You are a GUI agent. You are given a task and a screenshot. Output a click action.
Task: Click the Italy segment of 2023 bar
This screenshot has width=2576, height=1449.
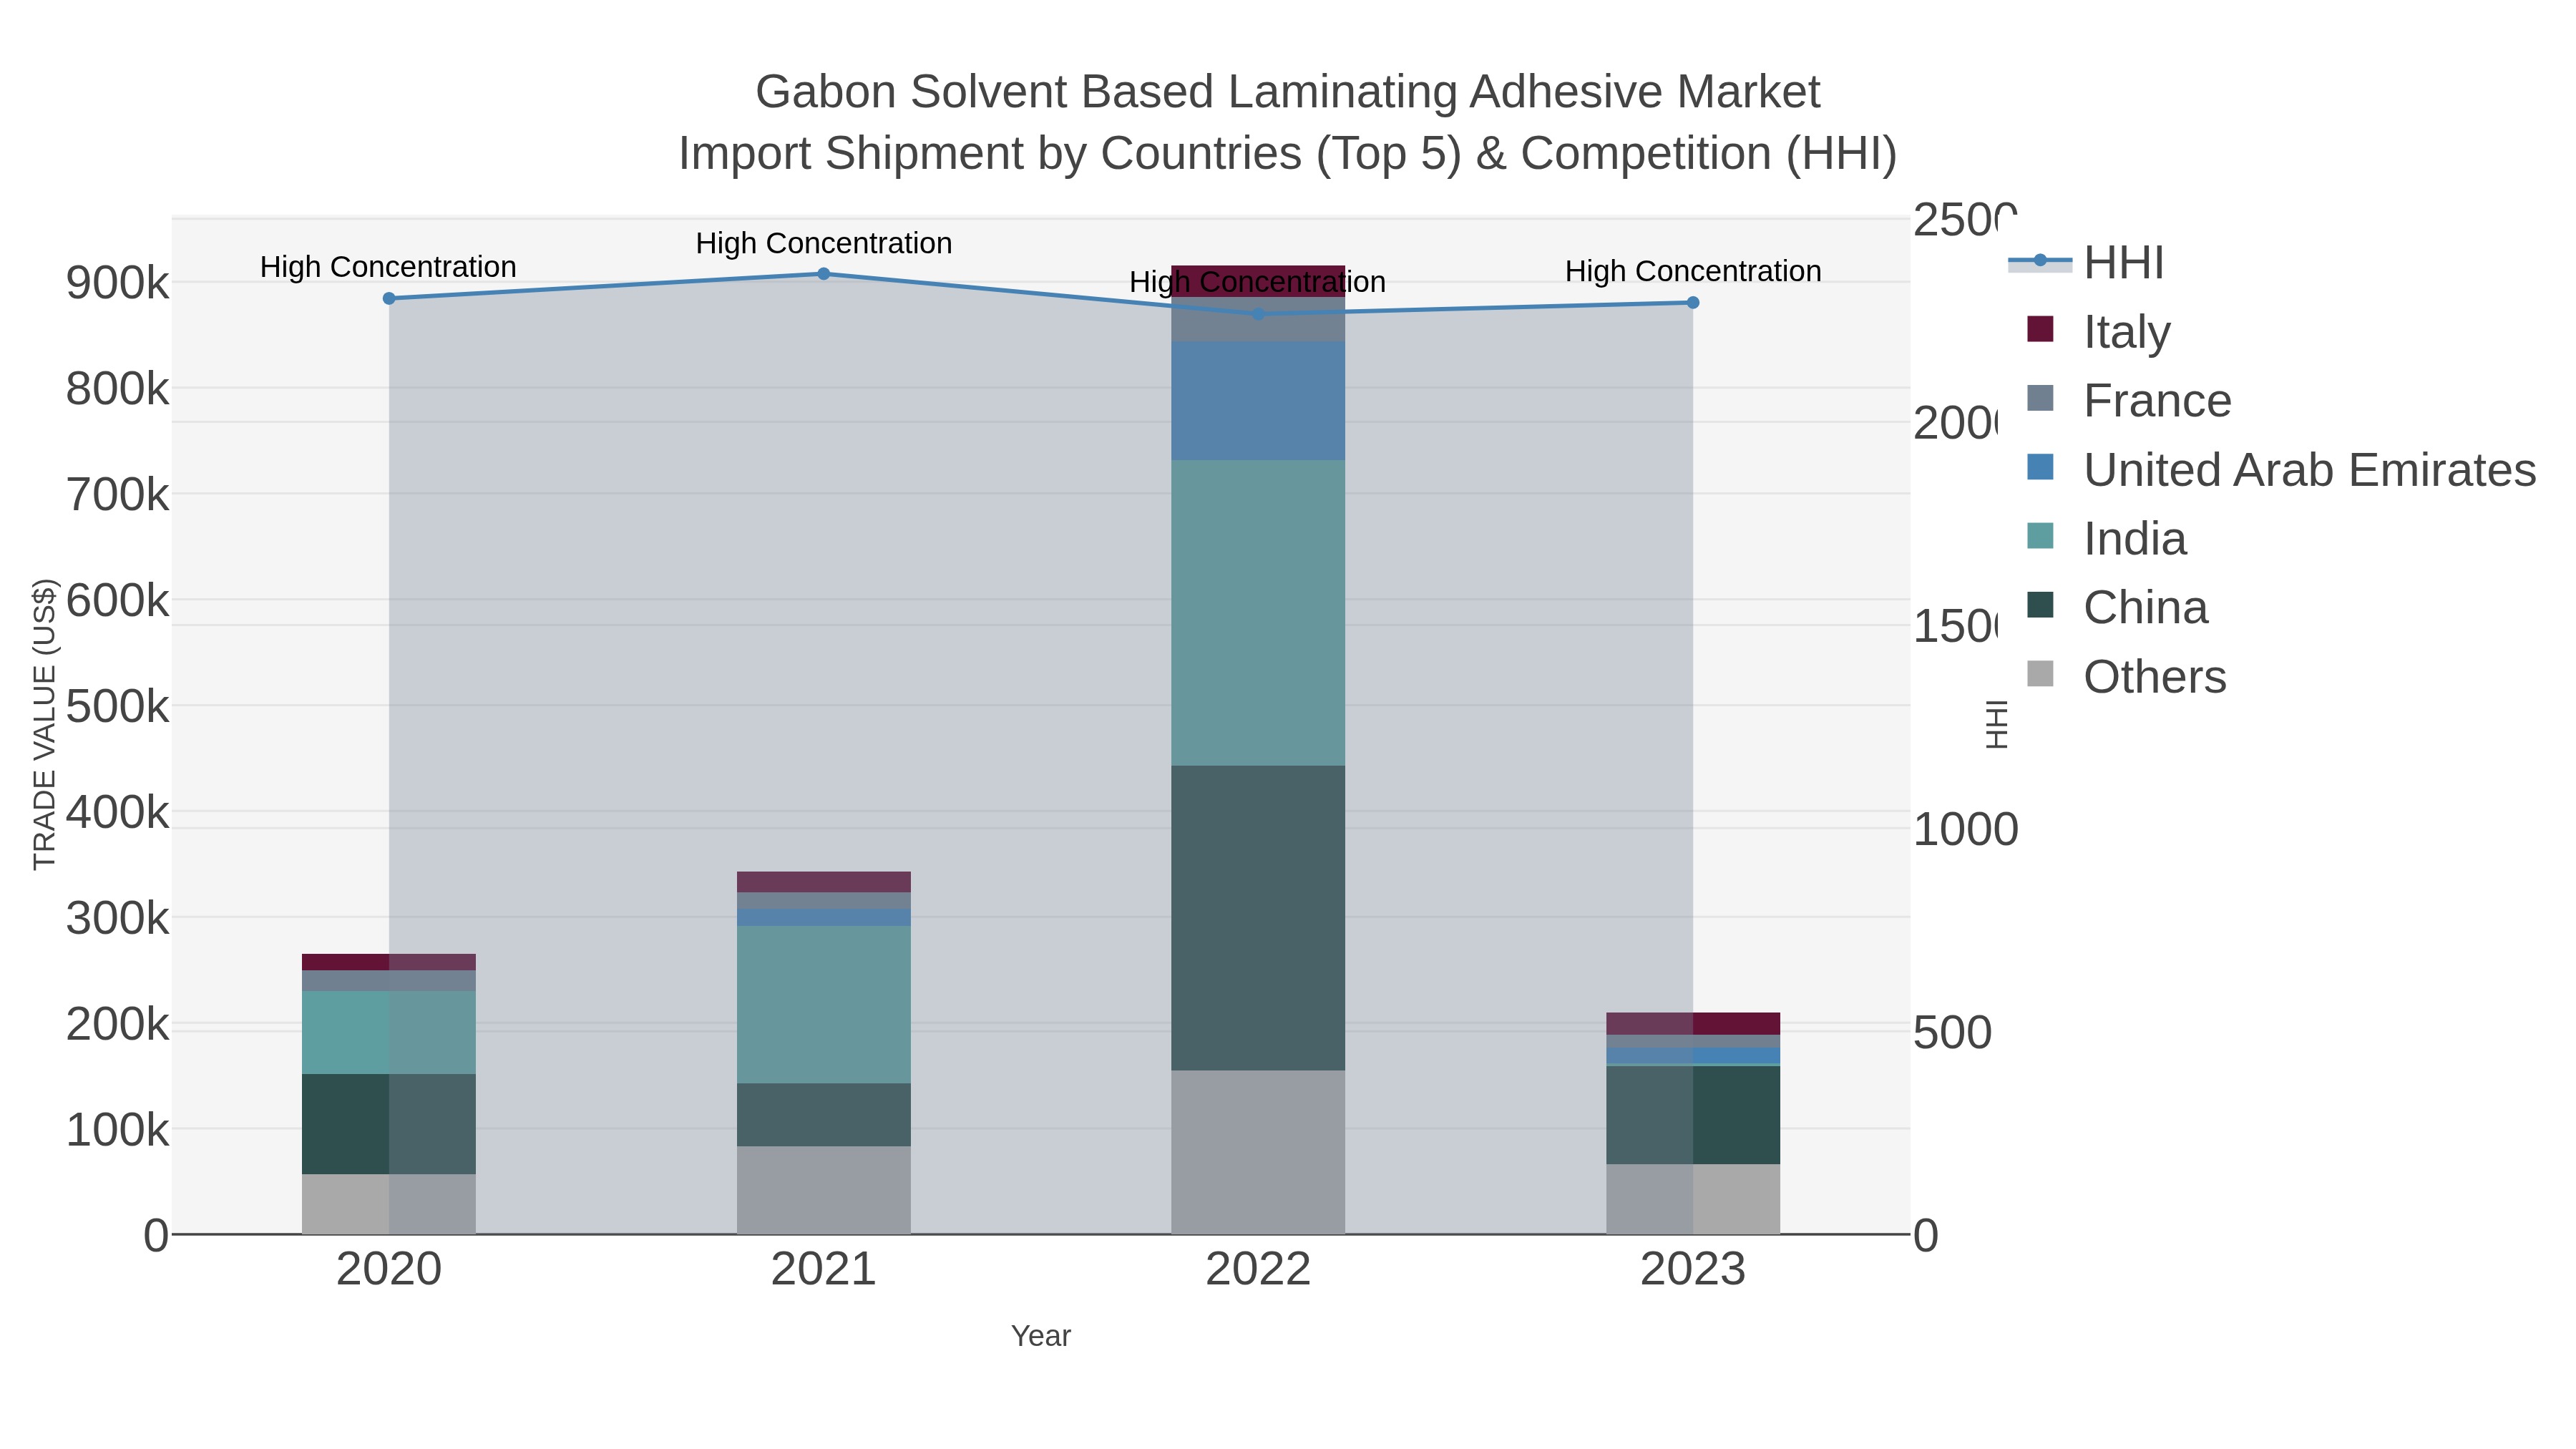pos(1693,1024)
